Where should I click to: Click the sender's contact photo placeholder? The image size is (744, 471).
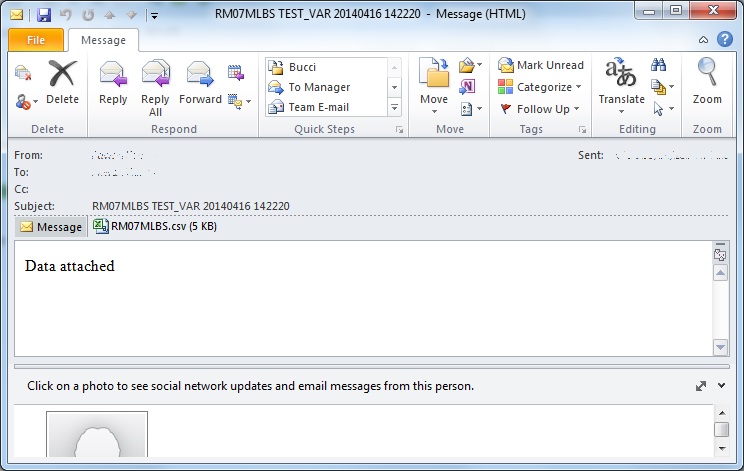point(97,434)
